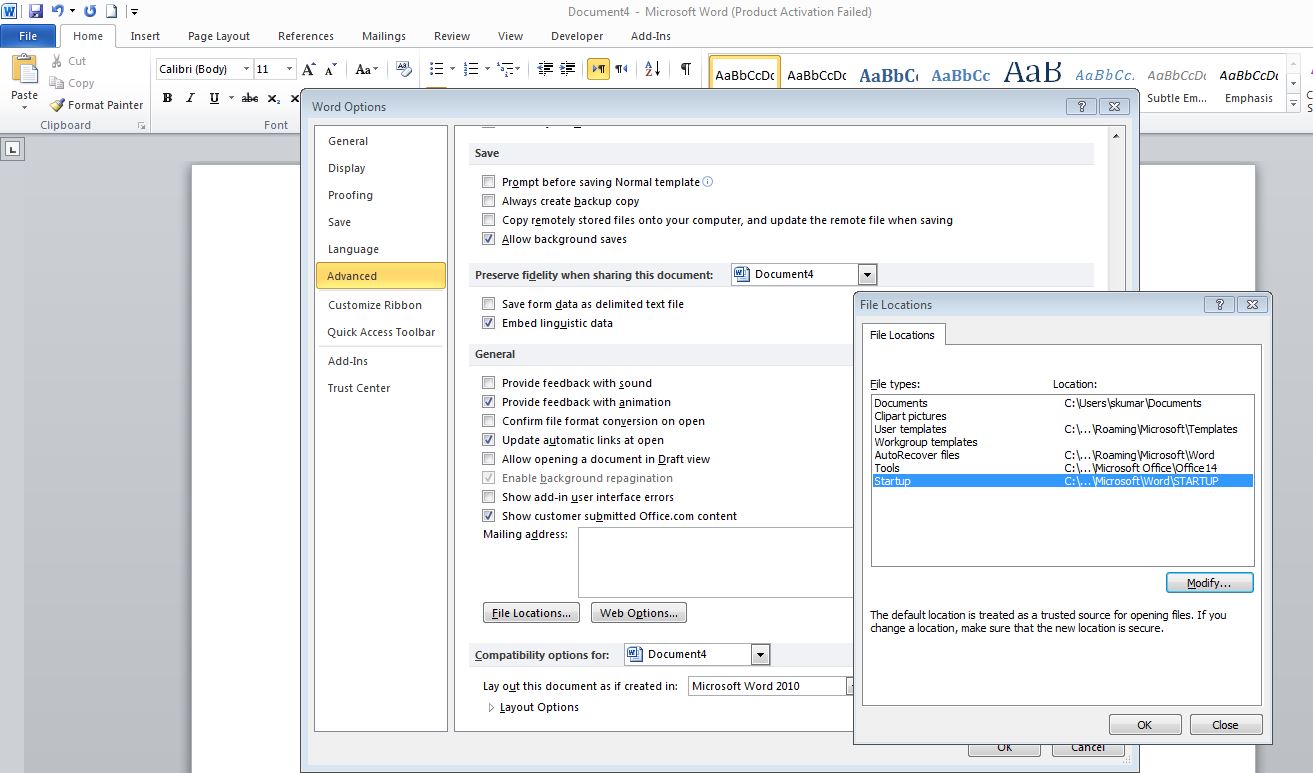Image resolution: width=1313 pixels, height=773 pixels.
Task: Expand the Layout Options section
Action: click(x=491, y=707)
